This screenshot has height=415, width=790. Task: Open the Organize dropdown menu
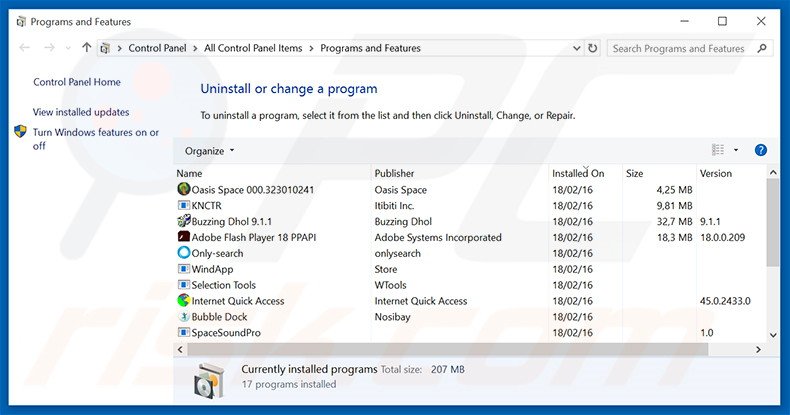(210, 150)
